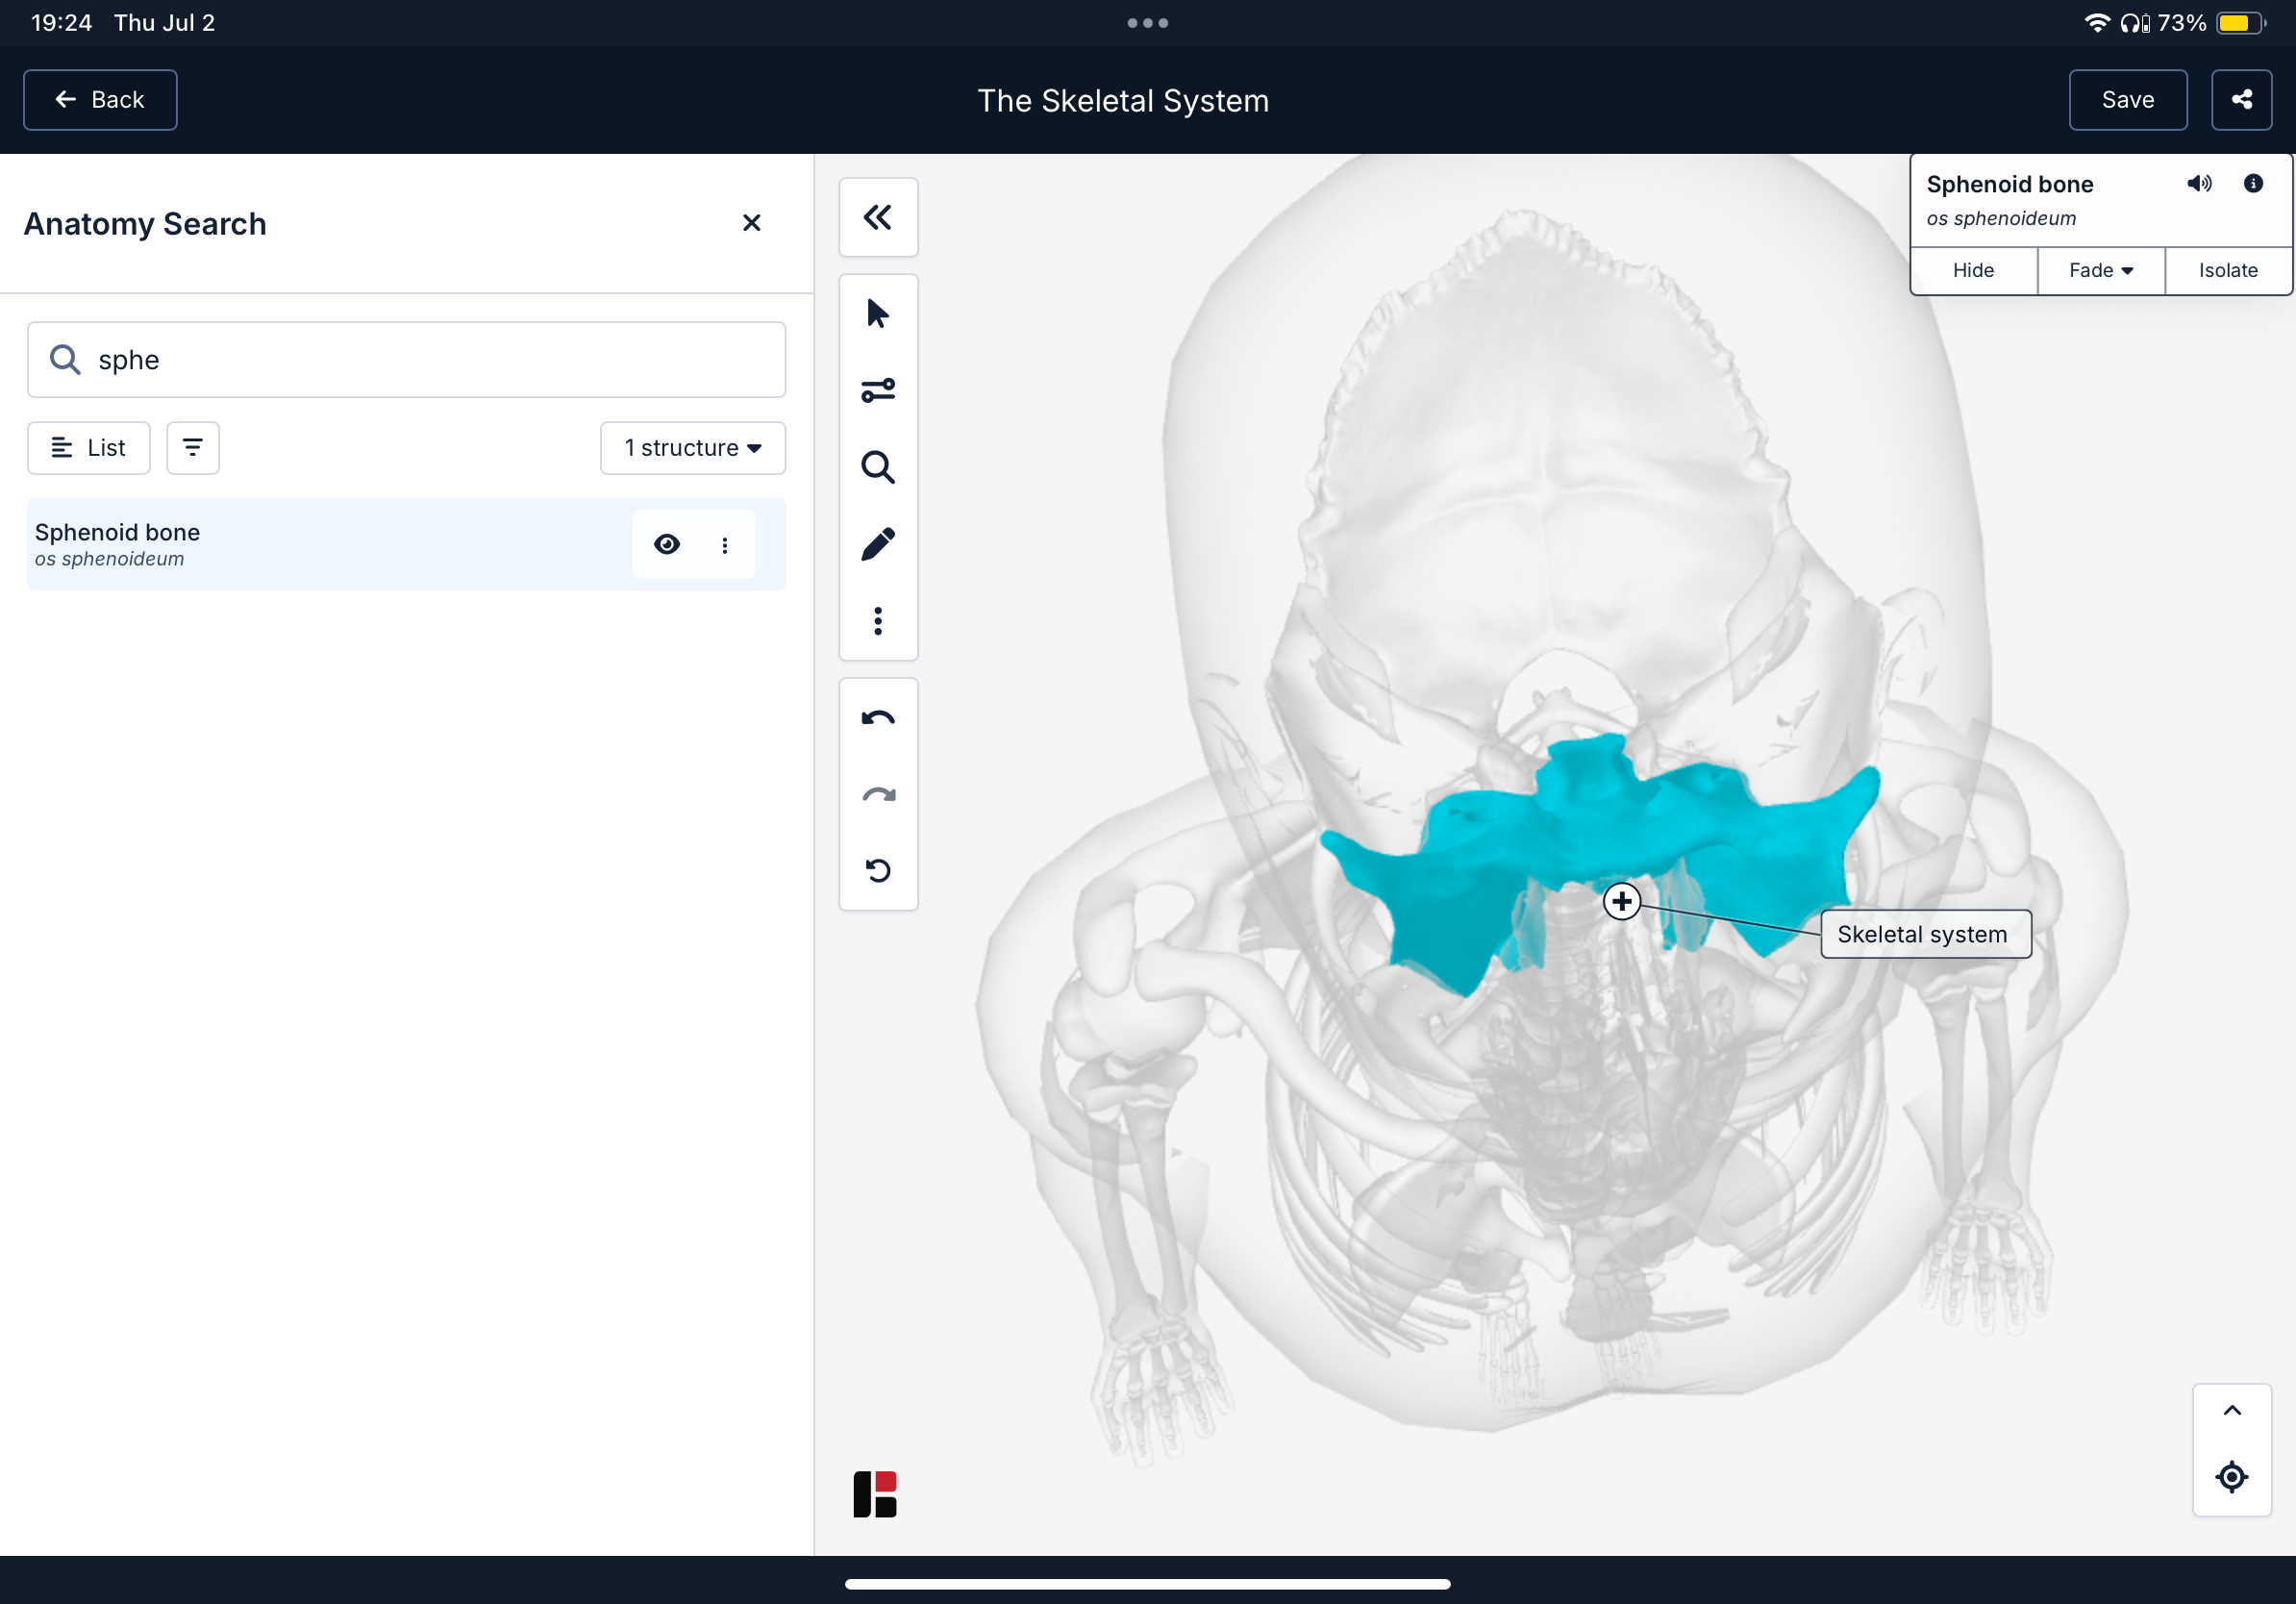Reset the view with circular arrow
This screenshot has height=1604, width=2296.
click(877, 870)
